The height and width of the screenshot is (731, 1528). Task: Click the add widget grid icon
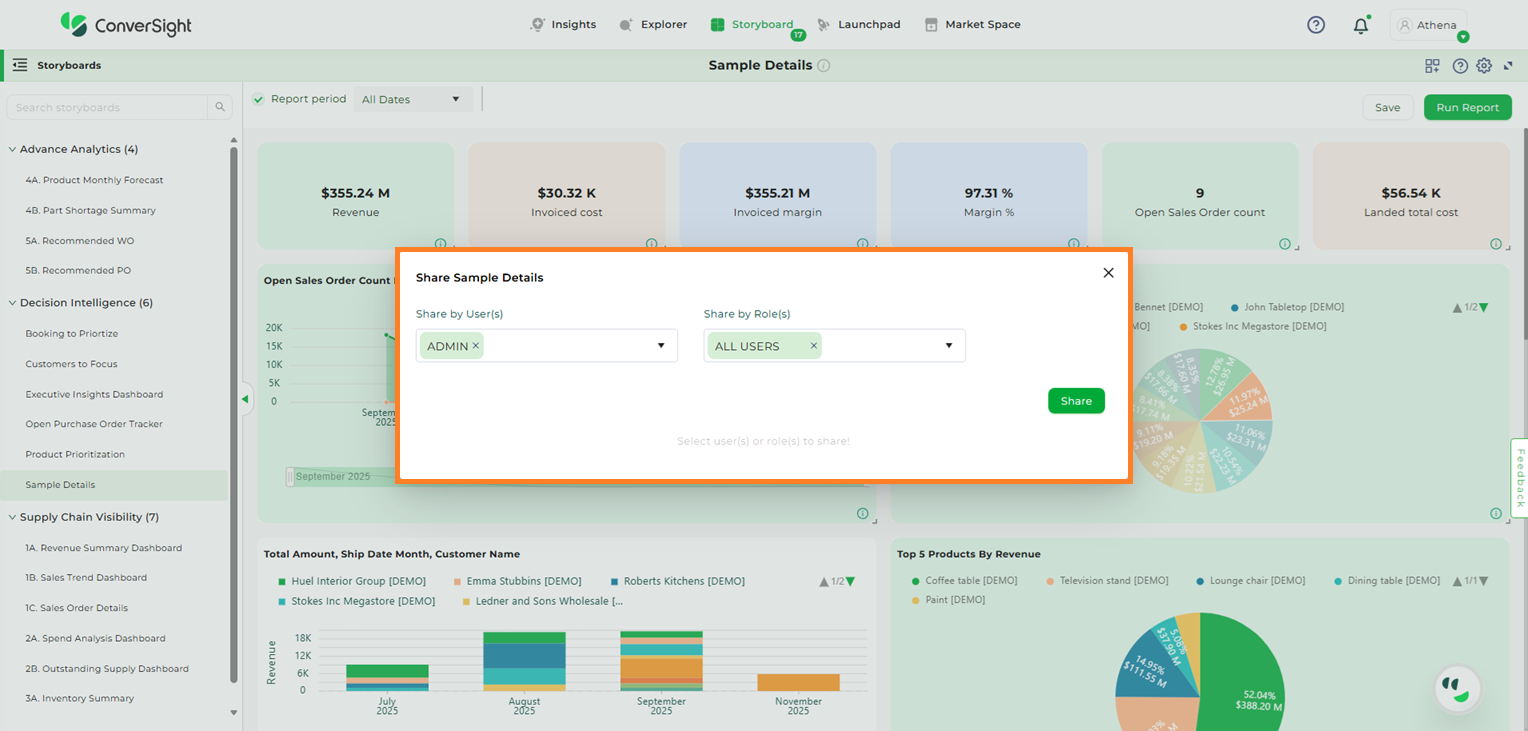point(1432,66)
